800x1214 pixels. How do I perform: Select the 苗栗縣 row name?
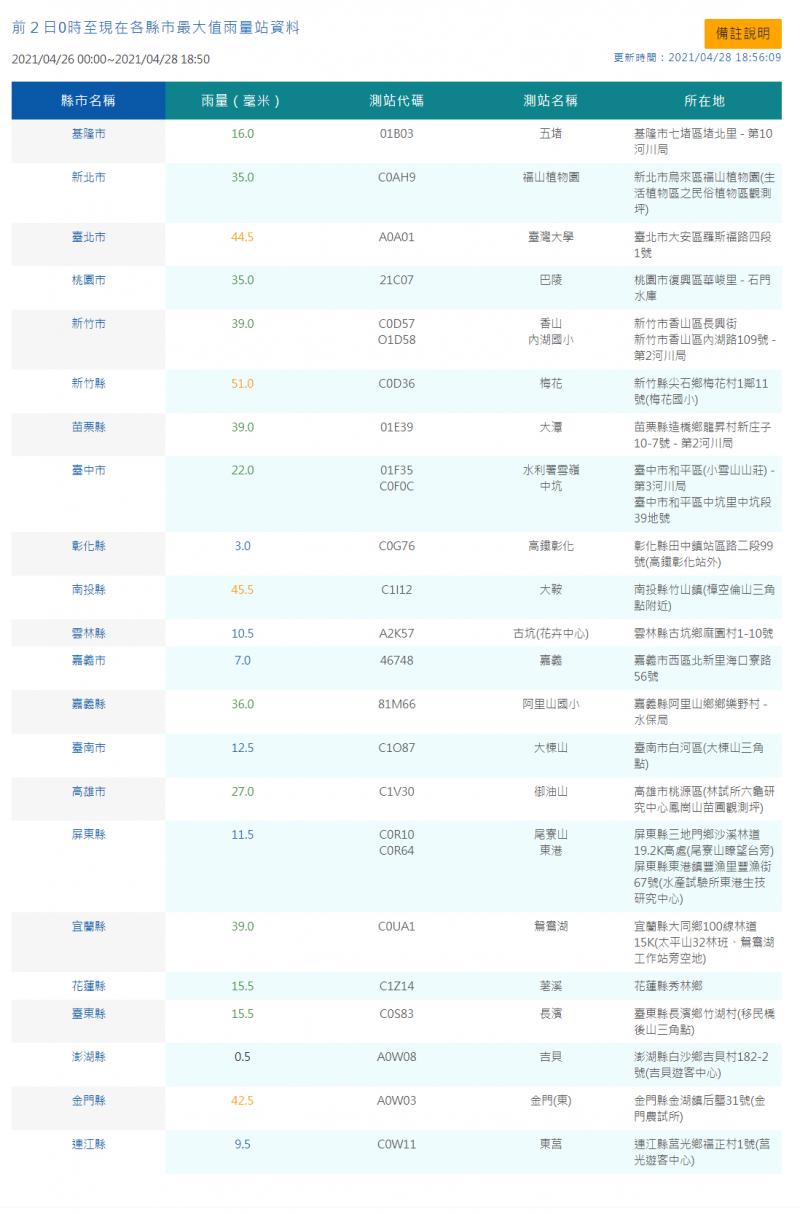88,427
